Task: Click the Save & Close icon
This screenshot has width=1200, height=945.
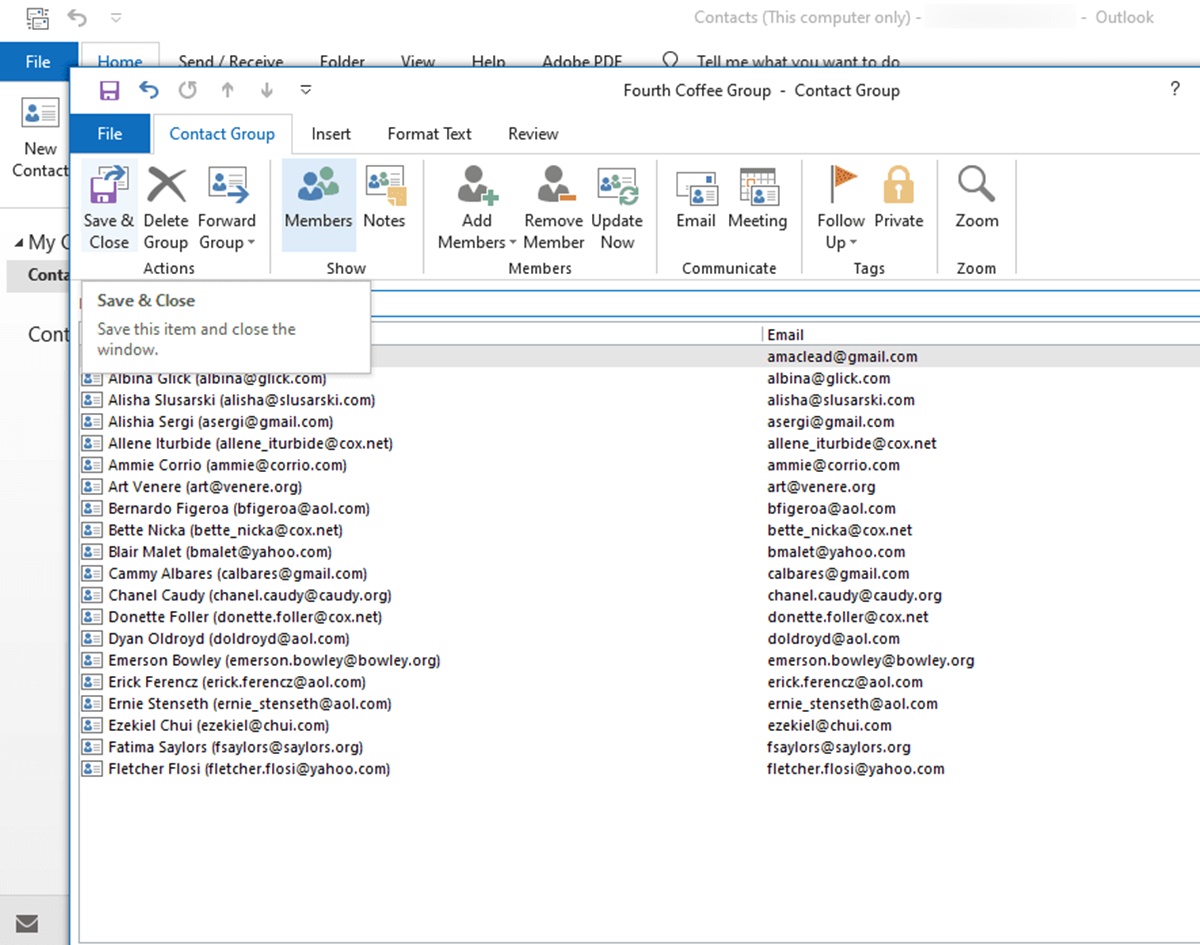Action: coord(108,187)
